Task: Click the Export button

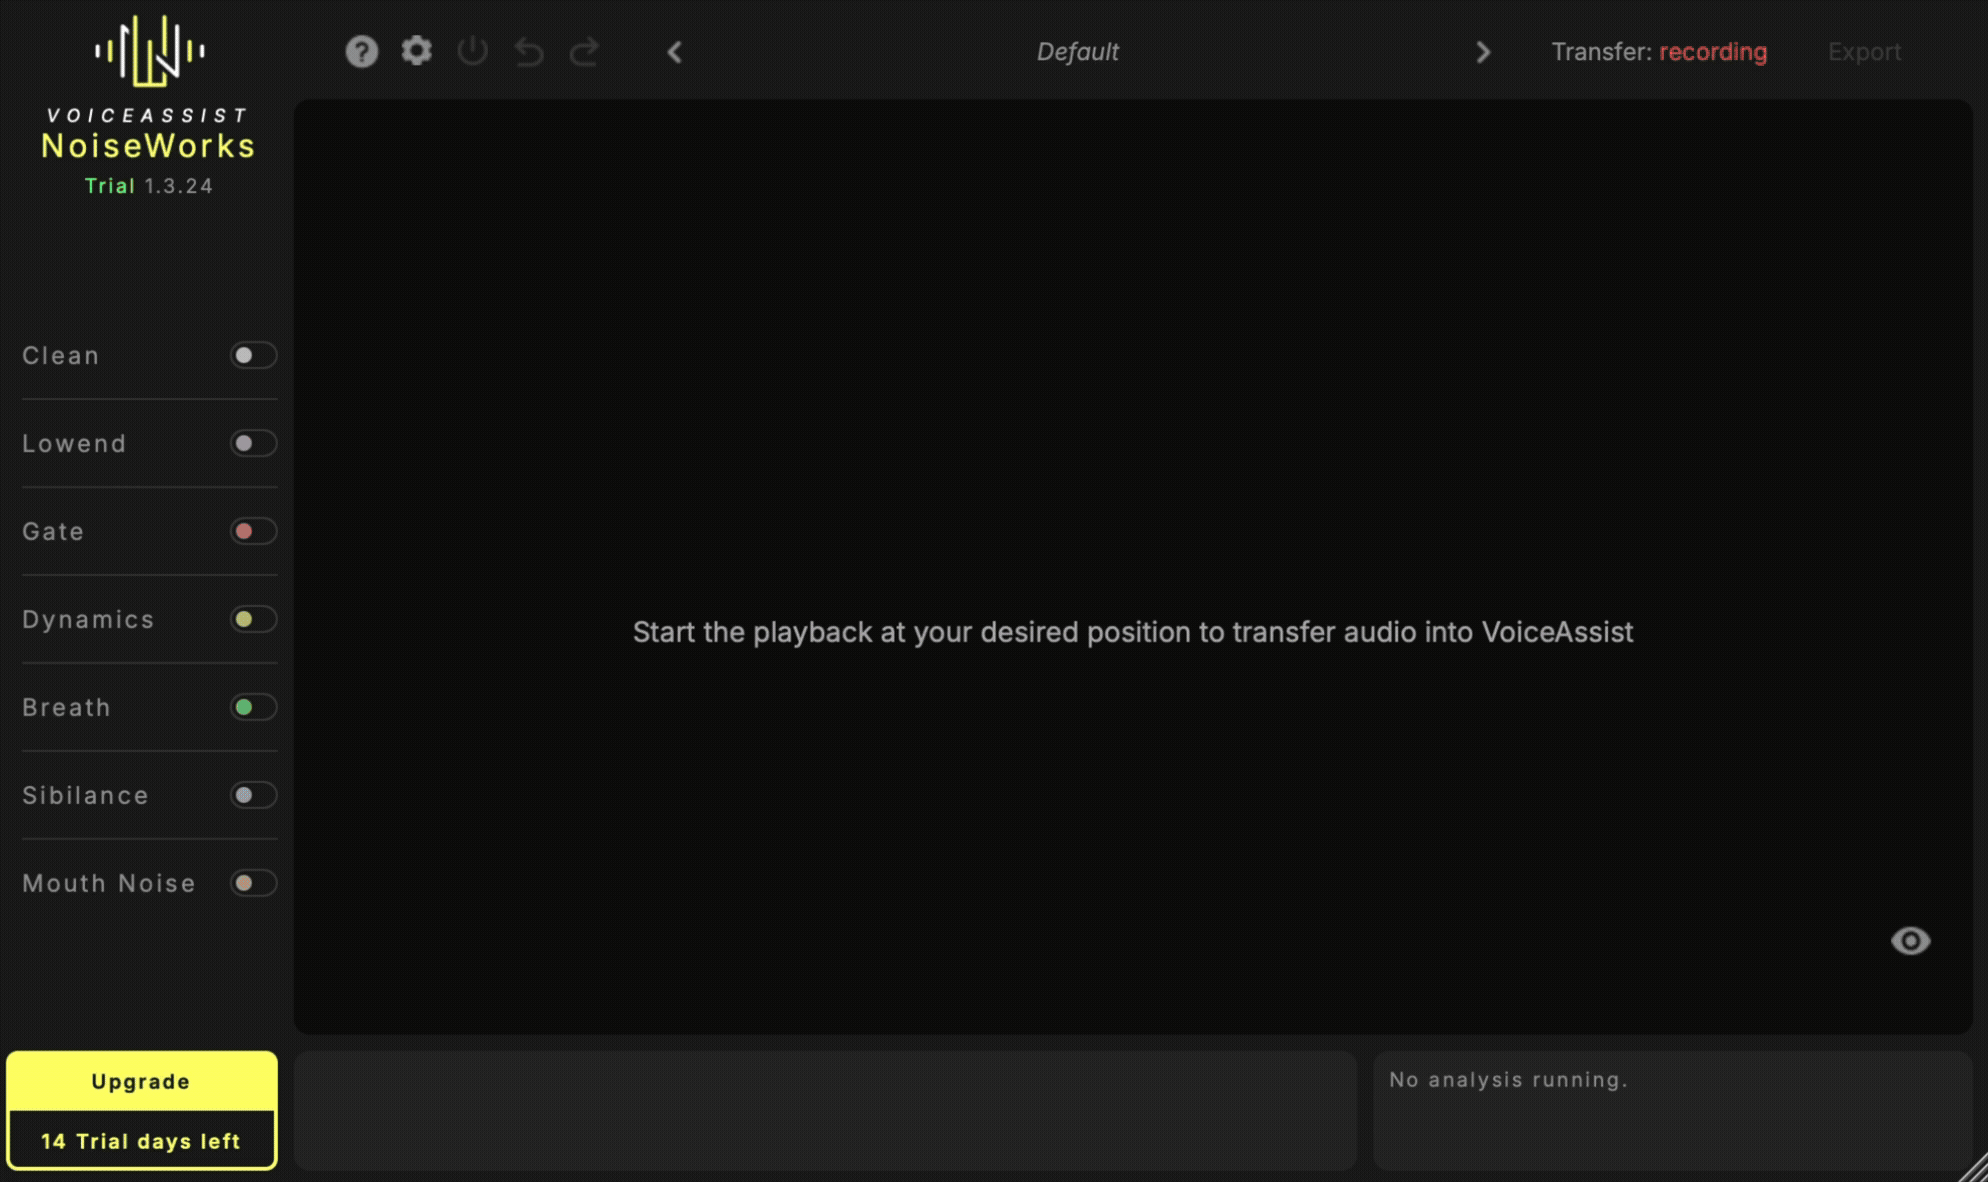Action: tap(1864, 52)
